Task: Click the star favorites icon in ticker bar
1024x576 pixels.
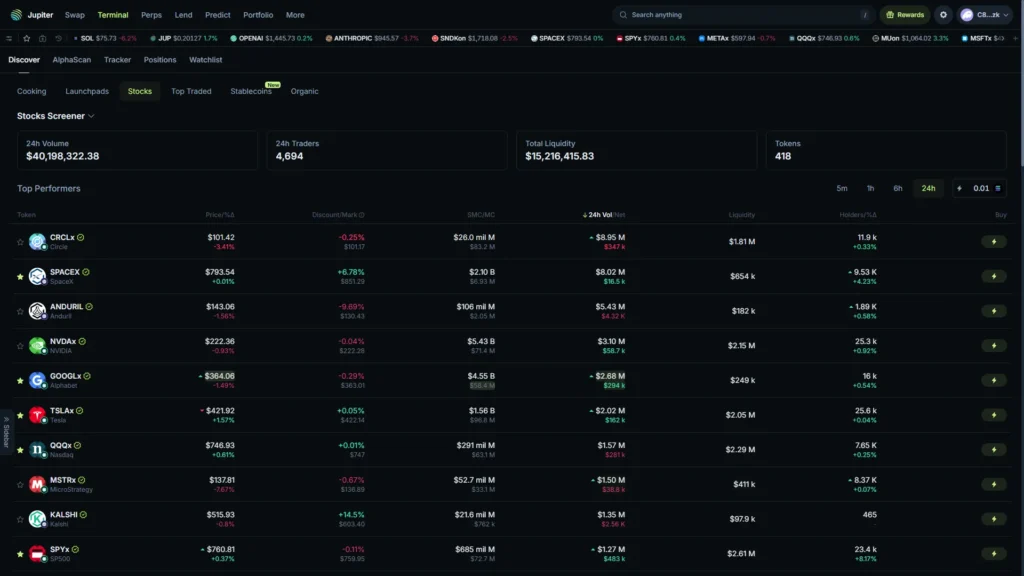Action: 27,39
